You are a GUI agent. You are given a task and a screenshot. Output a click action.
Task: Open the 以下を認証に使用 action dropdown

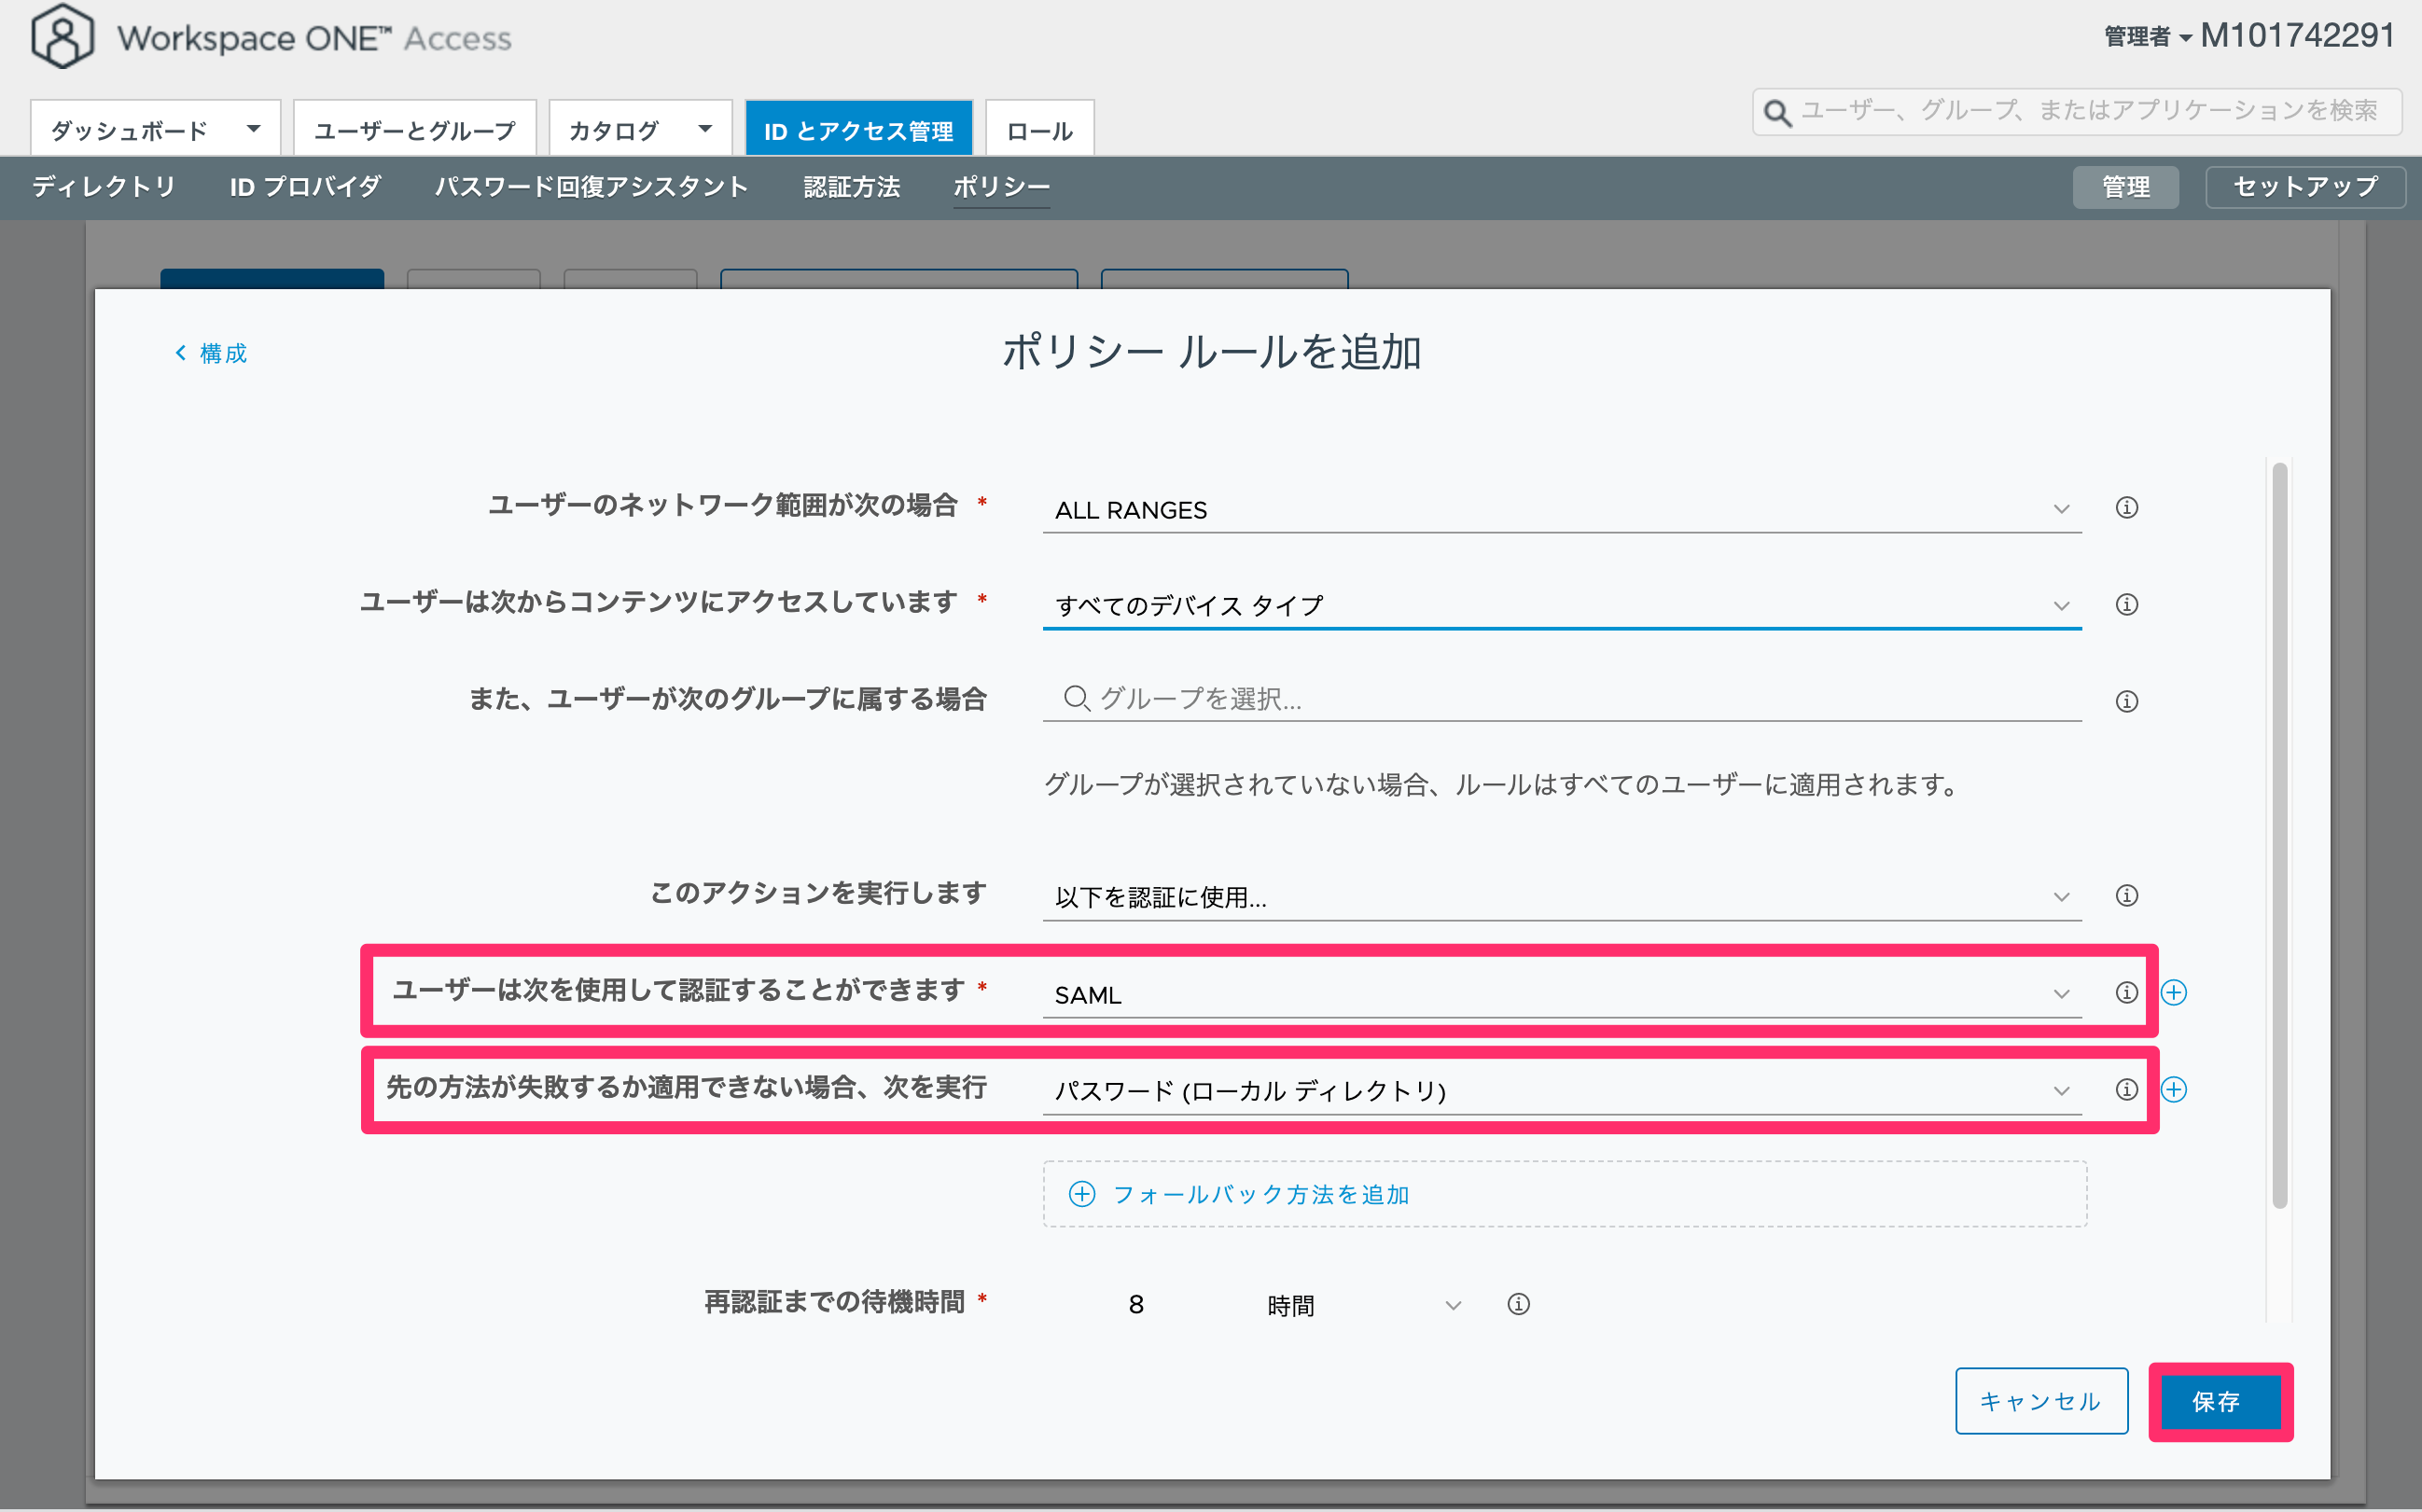click(1562, 896)
